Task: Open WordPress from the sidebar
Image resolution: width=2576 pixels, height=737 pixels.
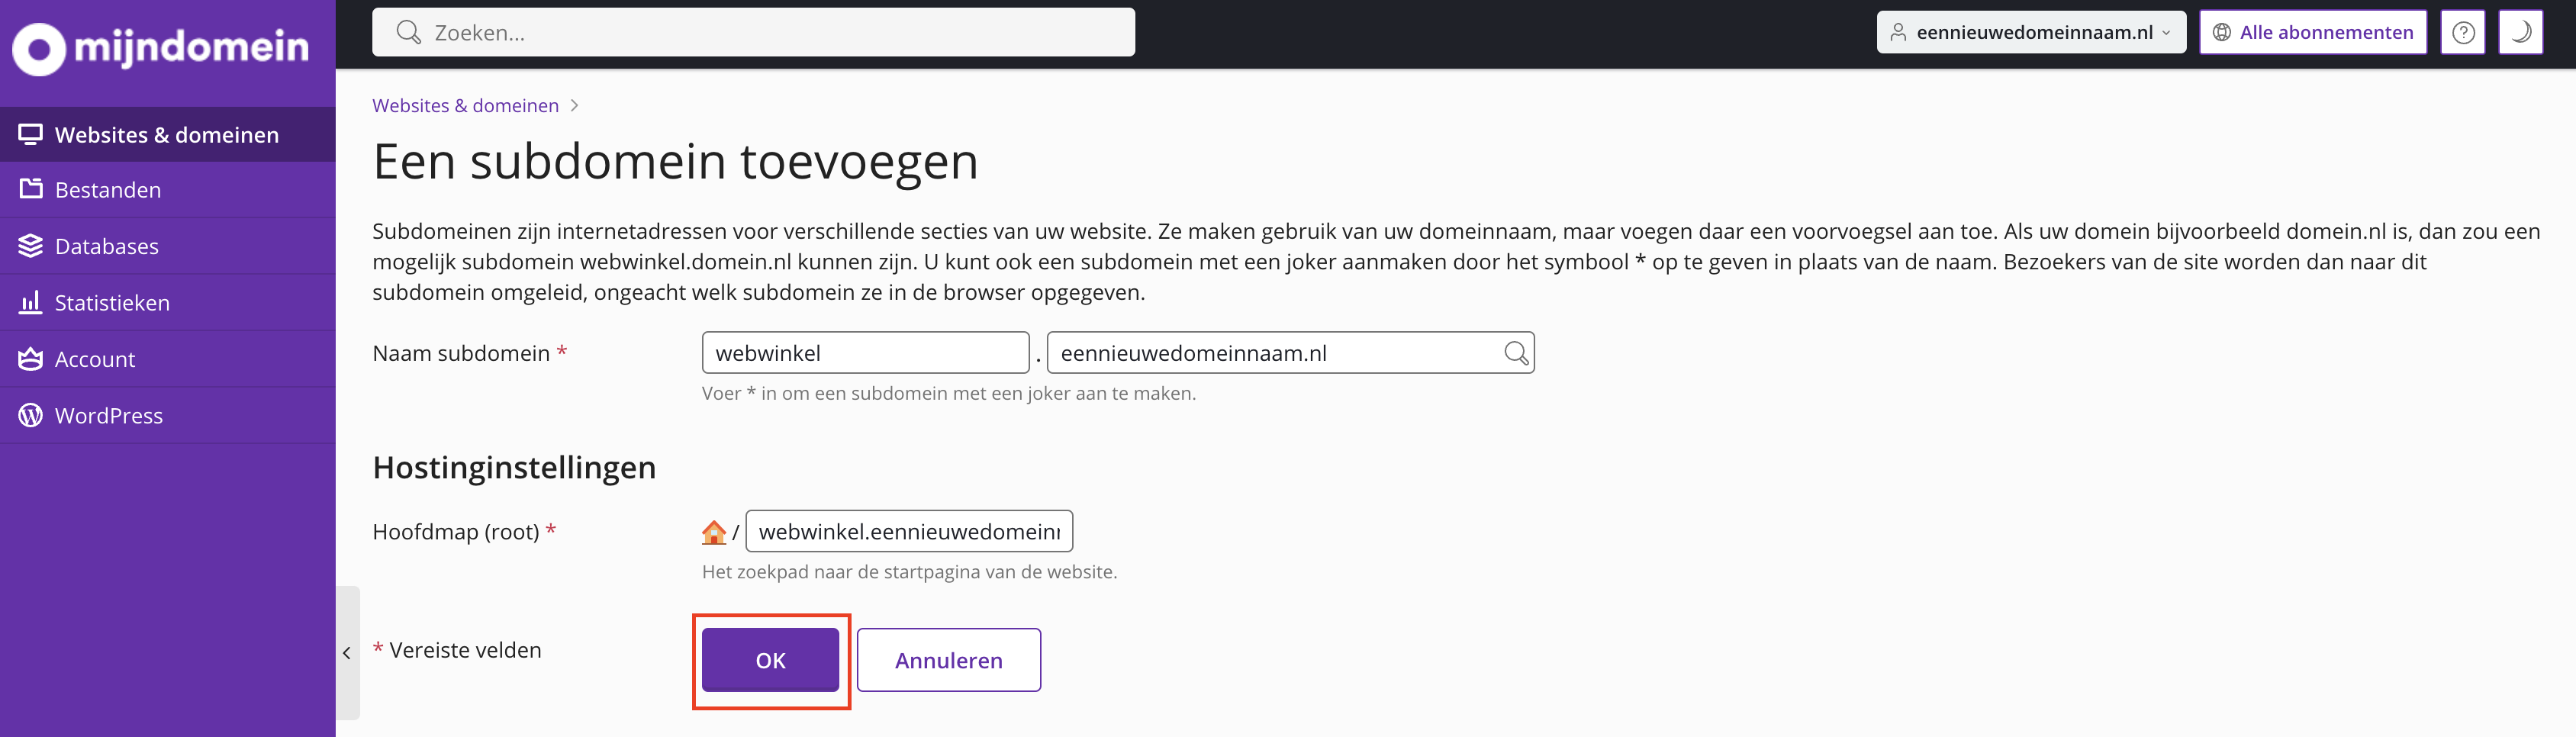Action: tap(108, 416)
